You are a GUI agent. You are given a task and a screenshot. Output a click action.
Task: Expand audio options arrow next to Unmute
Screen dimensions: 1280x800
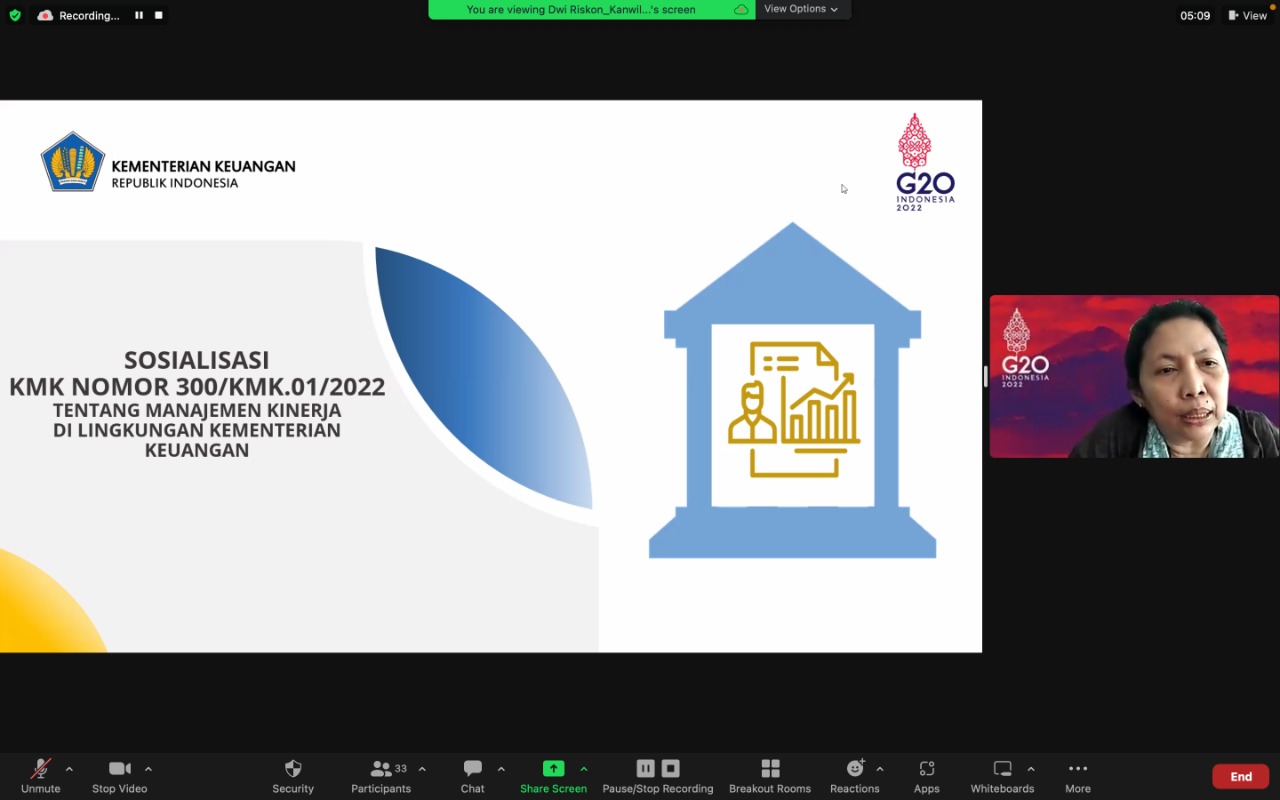pos(69,769)
